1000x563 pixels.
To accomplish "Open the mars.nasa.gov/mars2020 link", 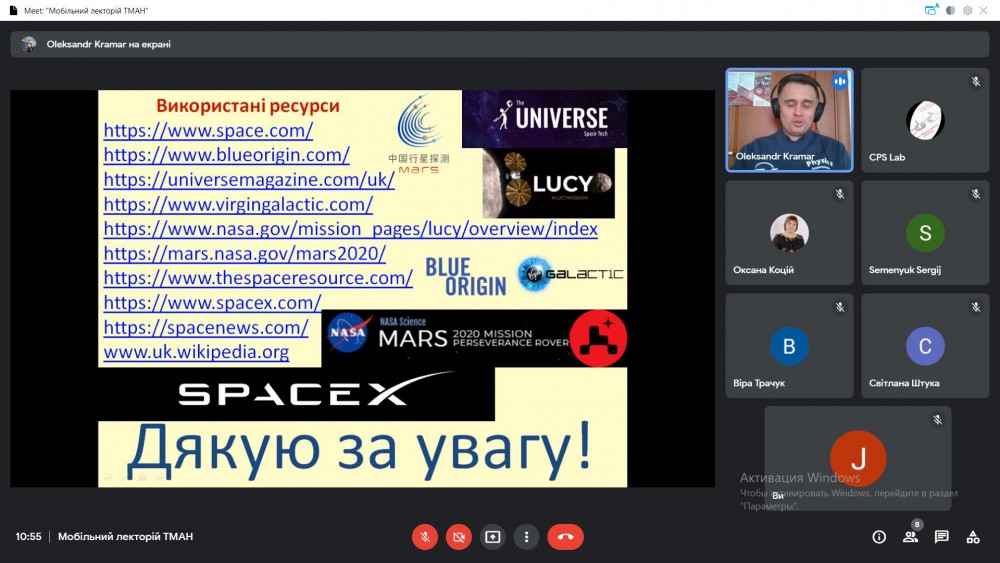I will (244, 254).
